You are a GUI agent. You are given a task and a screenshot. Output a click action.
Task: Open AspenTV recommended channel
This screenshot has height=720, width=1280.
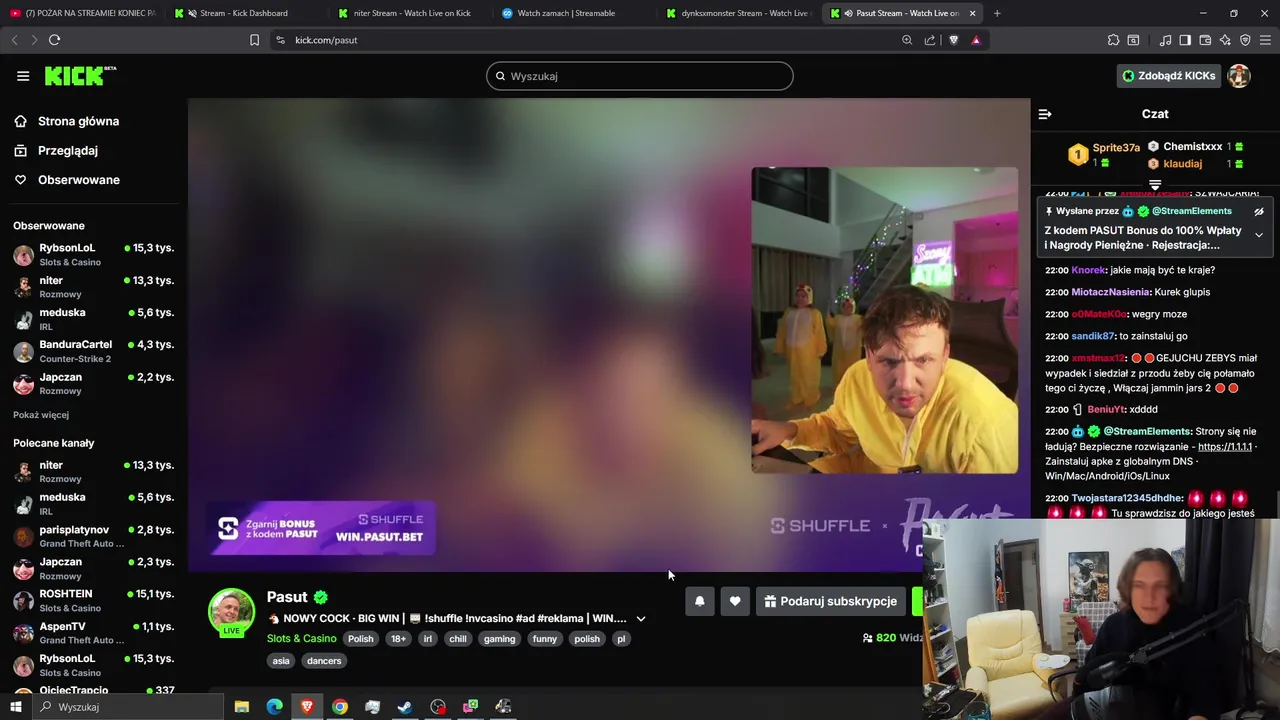(94, 633)
